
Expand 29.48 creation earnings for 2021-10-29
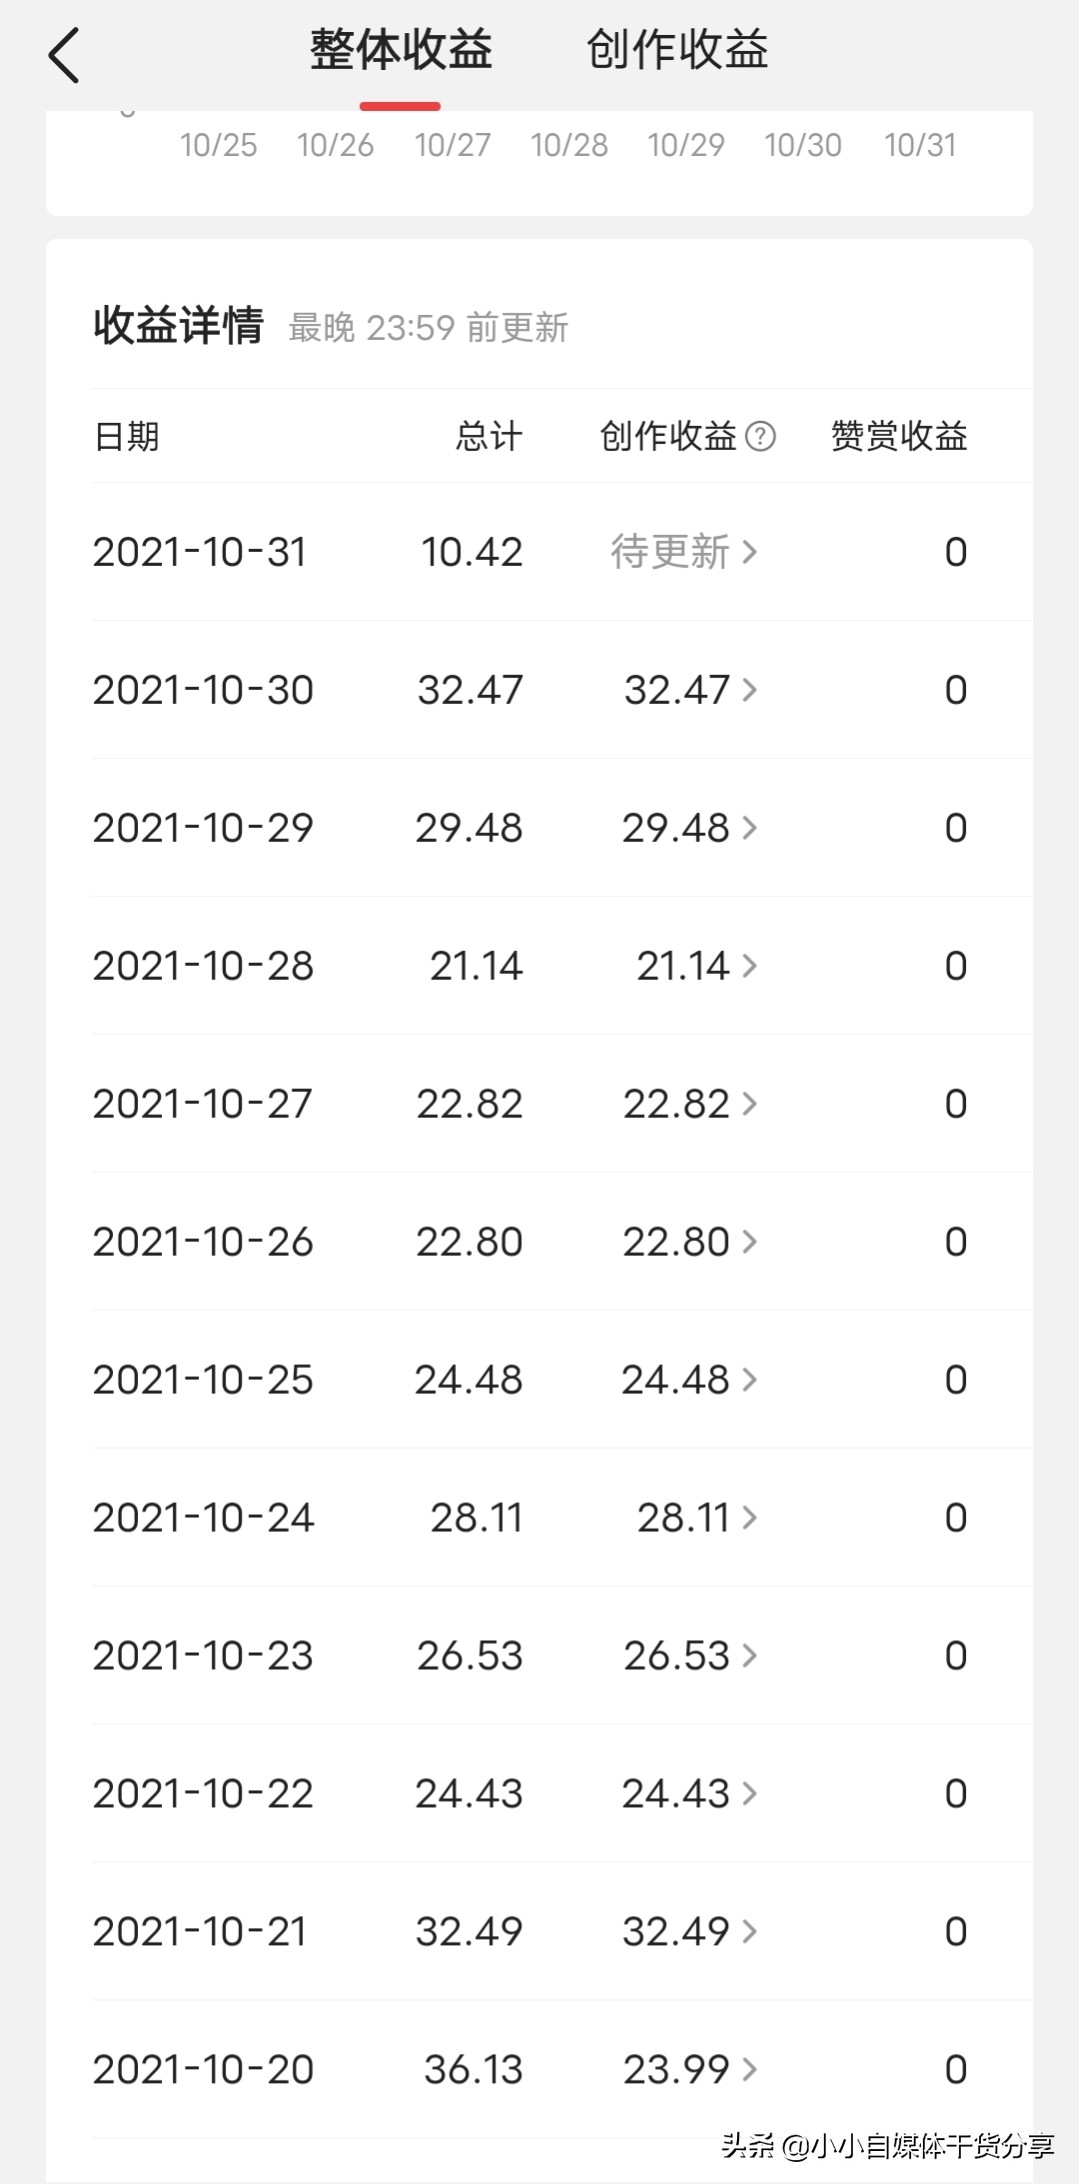click(x=690, y=828)
